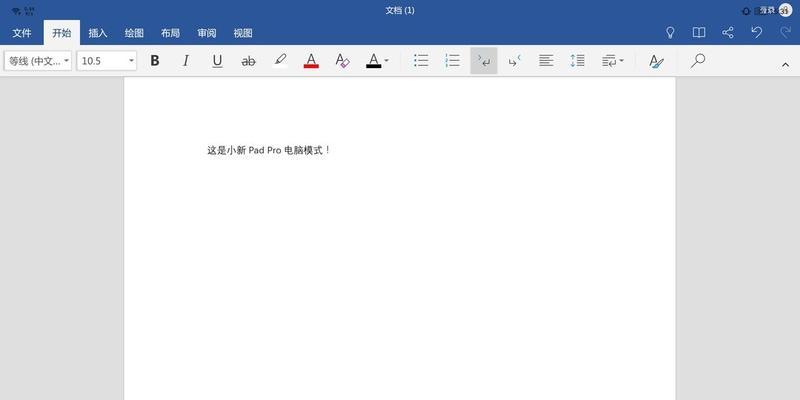Click the 登录 sign-in text
The width and height of the screenshot is (800, 400).
pos(767,10)
